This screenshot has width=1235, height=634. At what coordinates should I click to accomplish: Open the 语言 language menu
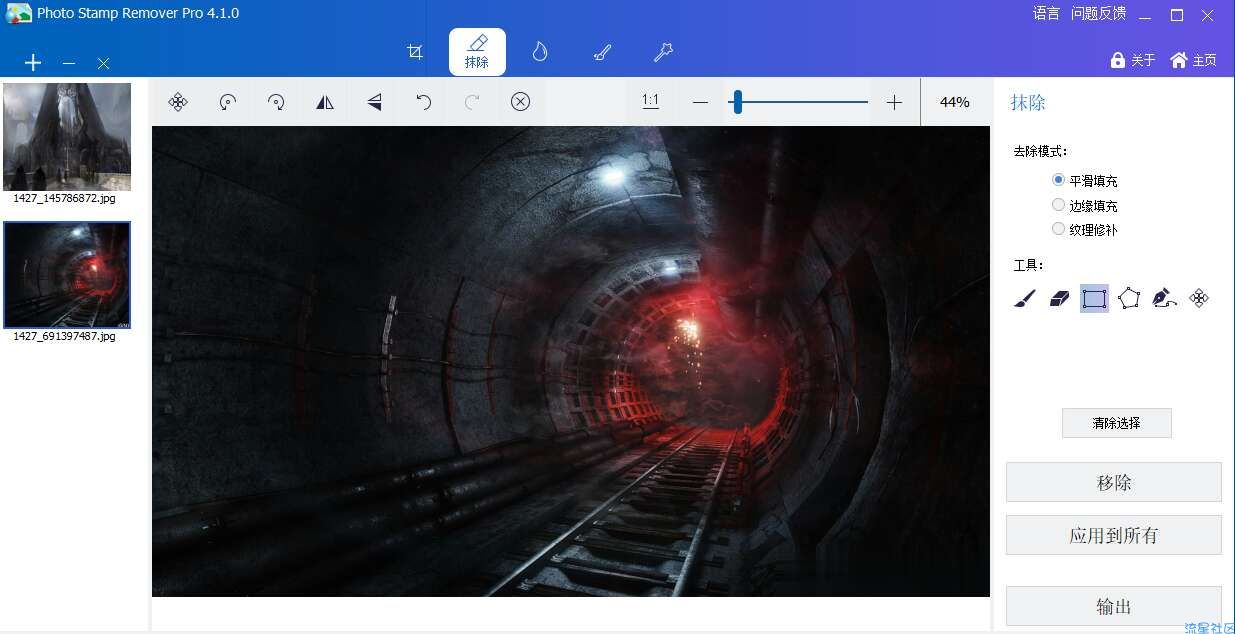tap(1046, 14)
